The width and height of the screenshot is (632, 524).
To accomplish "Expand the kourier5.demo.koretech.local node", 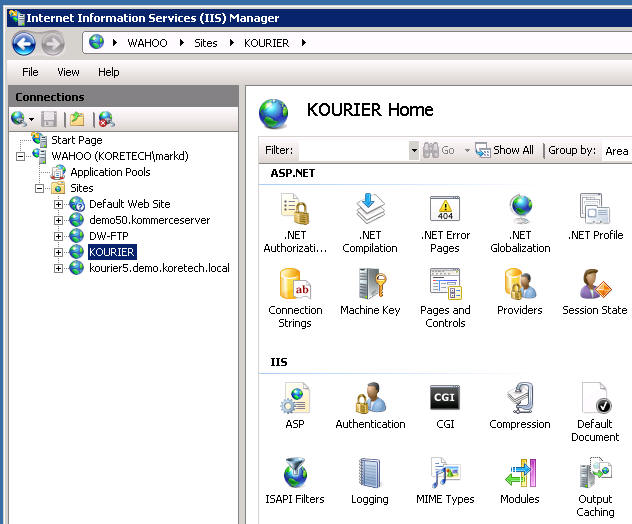I will coord(58,268).
